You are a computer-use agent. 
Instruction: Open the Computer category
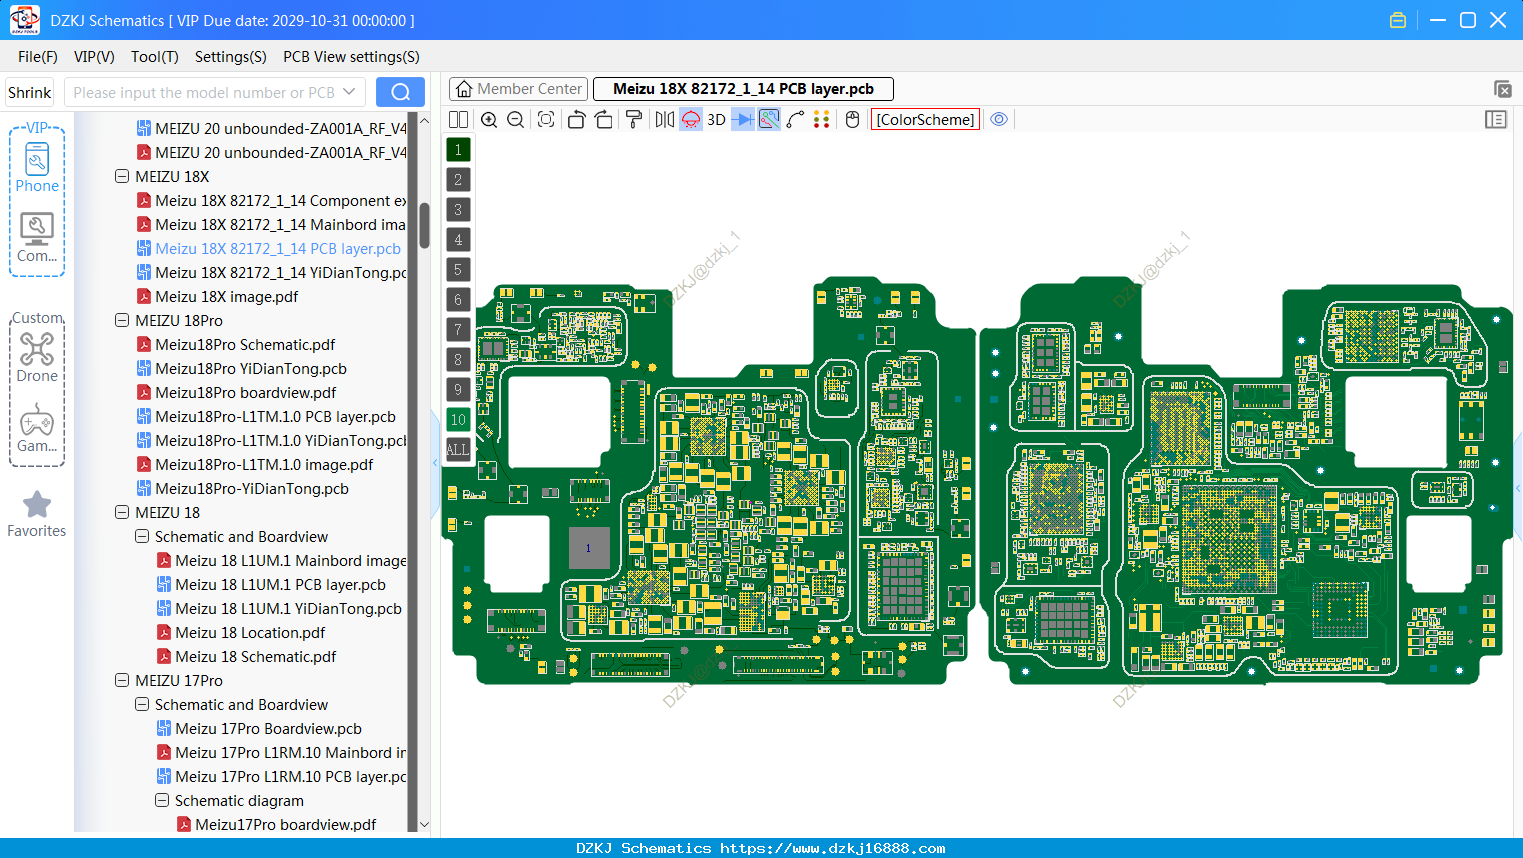pos(37,238)
